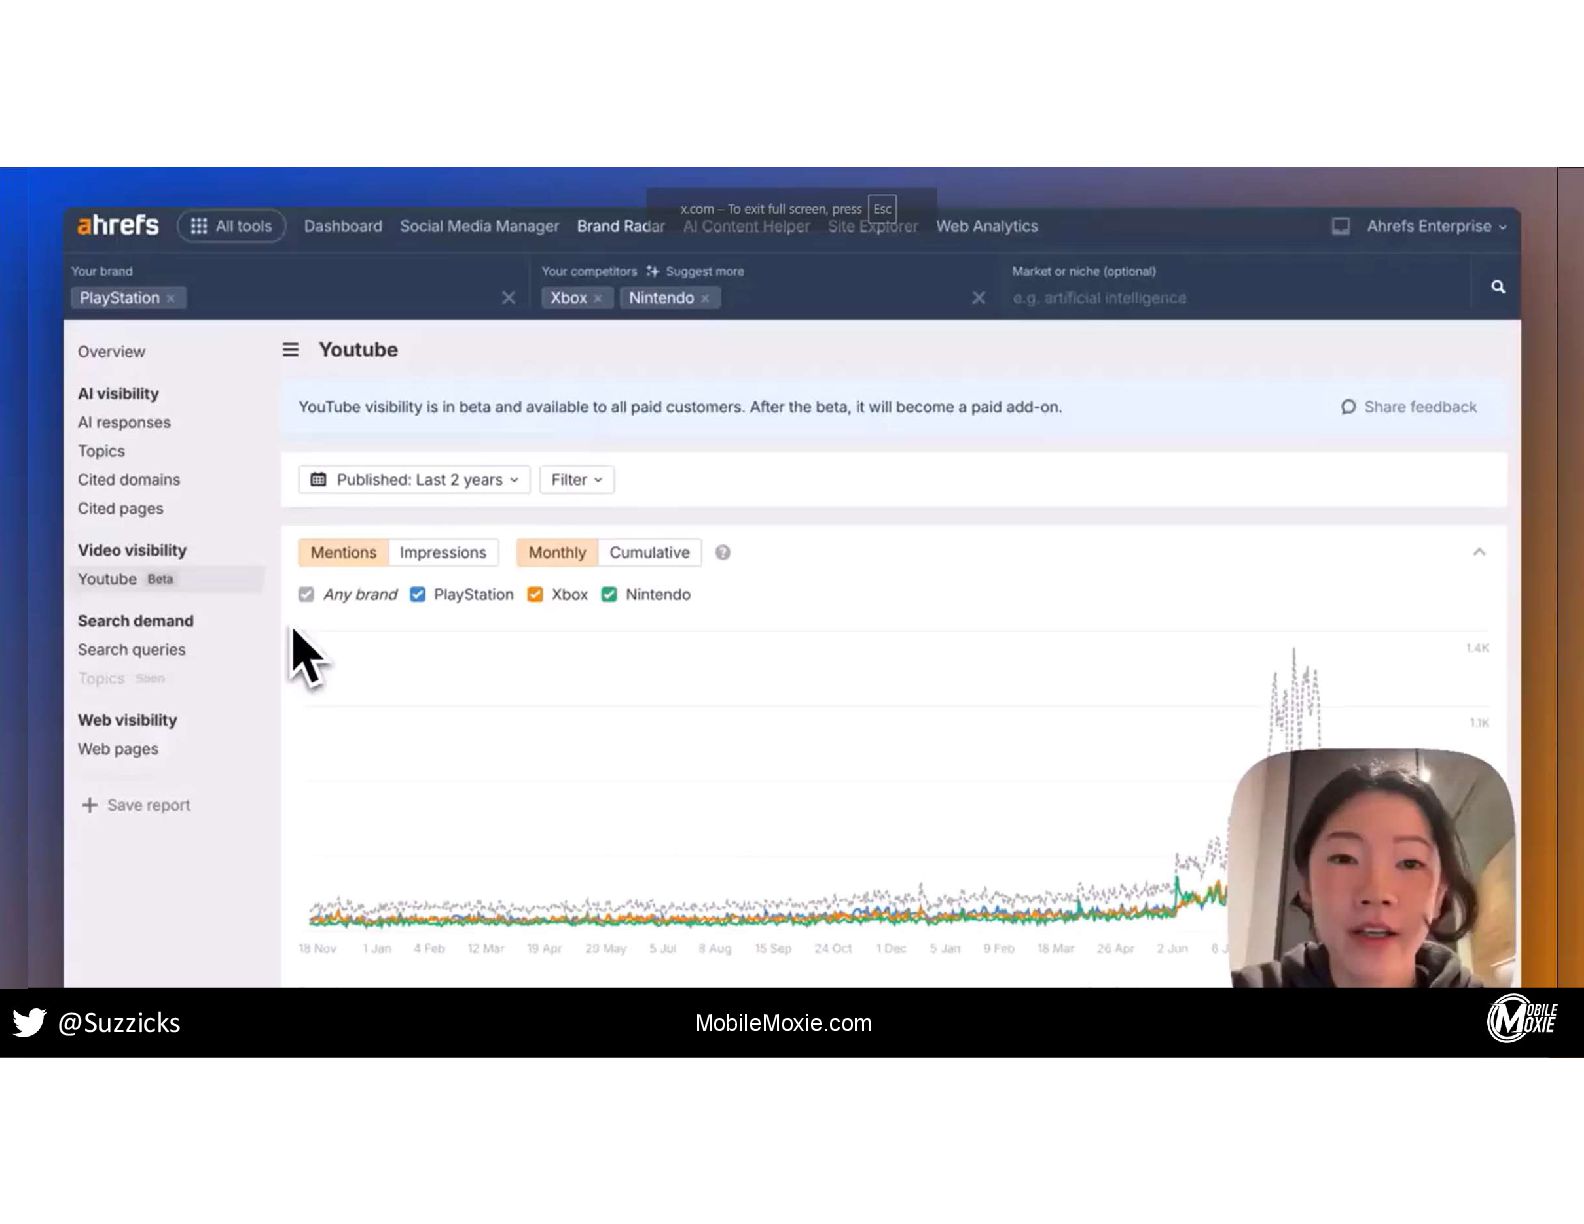Screen dimensions: 1584x1224
Task: Select Youtube Beta in the sidebar
Action: click(166, 579)
